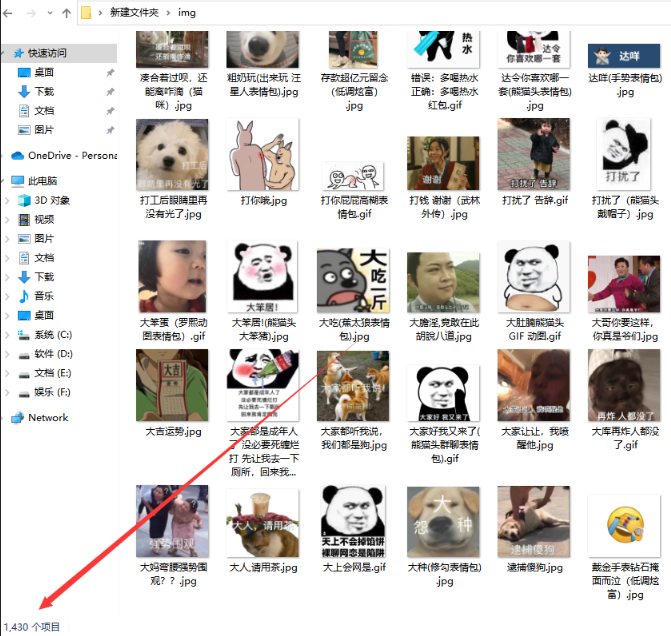
Task: Click the pin icon next to pinned 桌面
Action: tap(110, 72)
